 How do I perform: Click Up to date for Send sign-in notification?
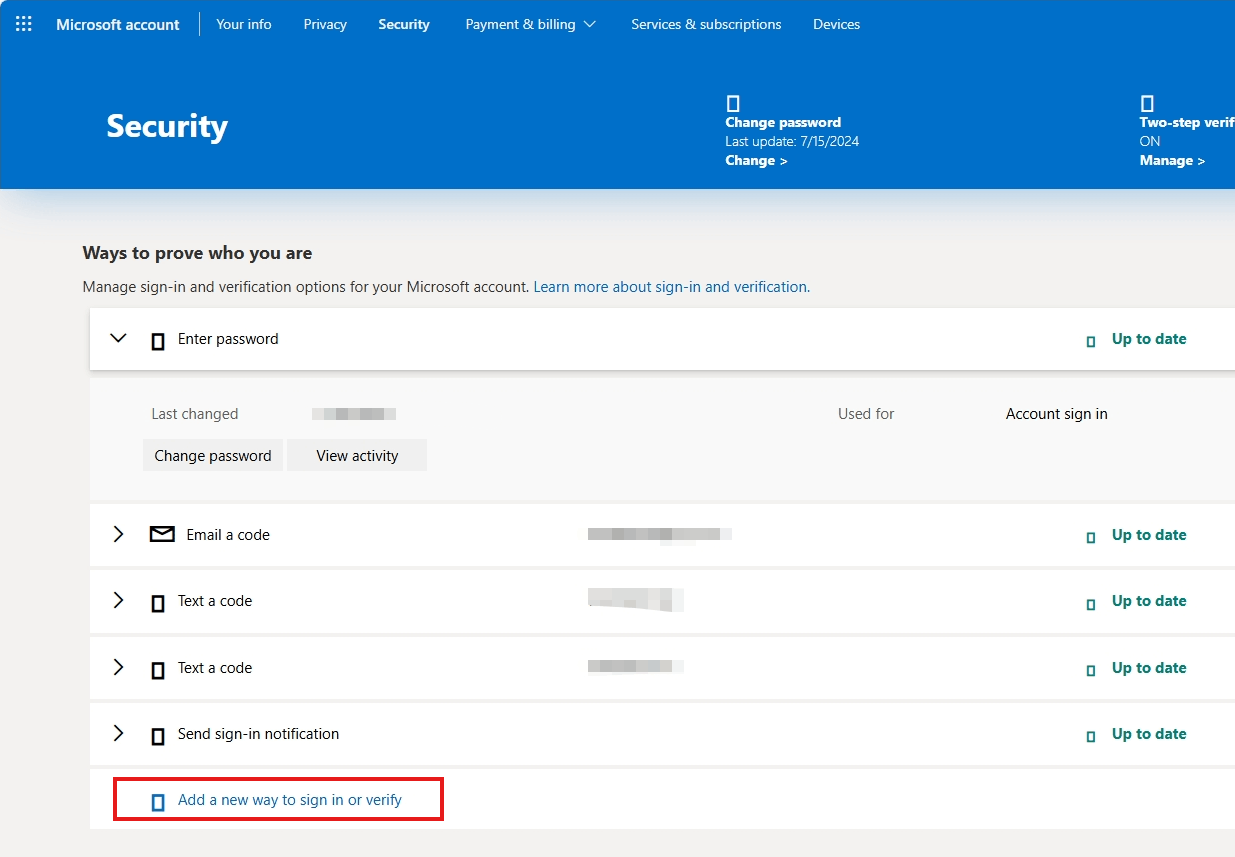point(1149,734)
